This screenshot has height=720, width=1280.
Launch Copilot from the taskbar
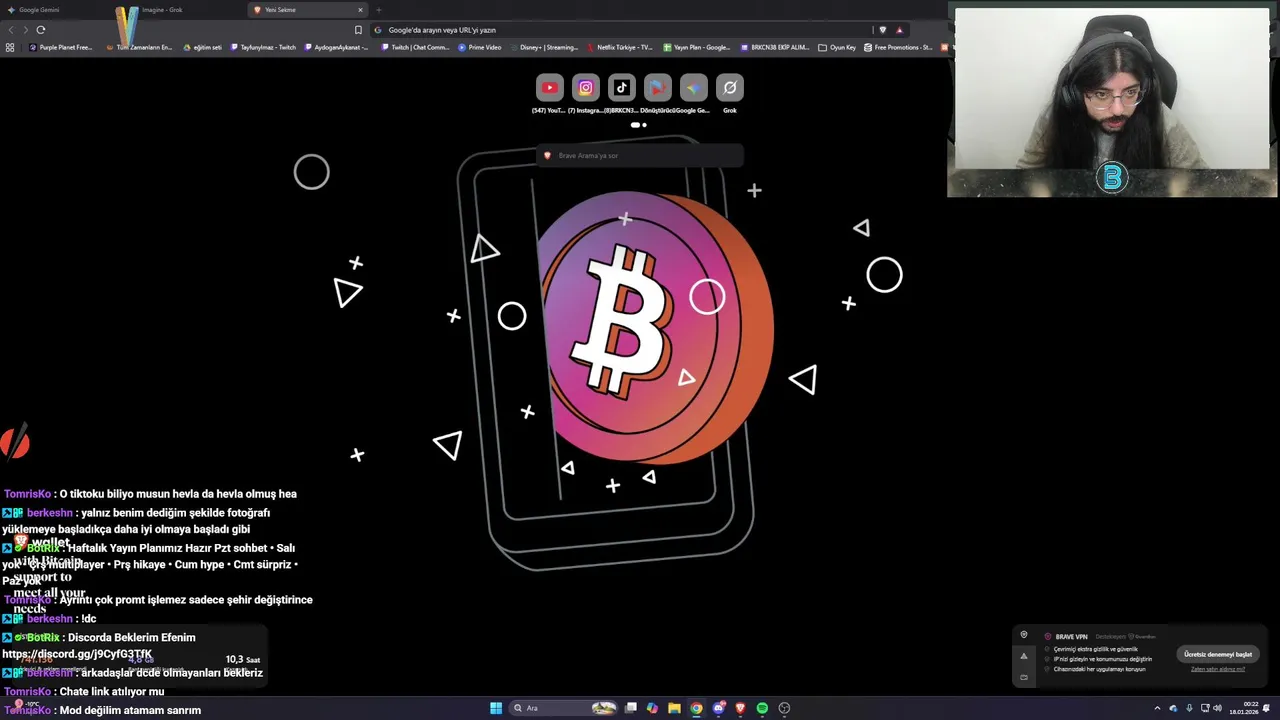point(652,708)
